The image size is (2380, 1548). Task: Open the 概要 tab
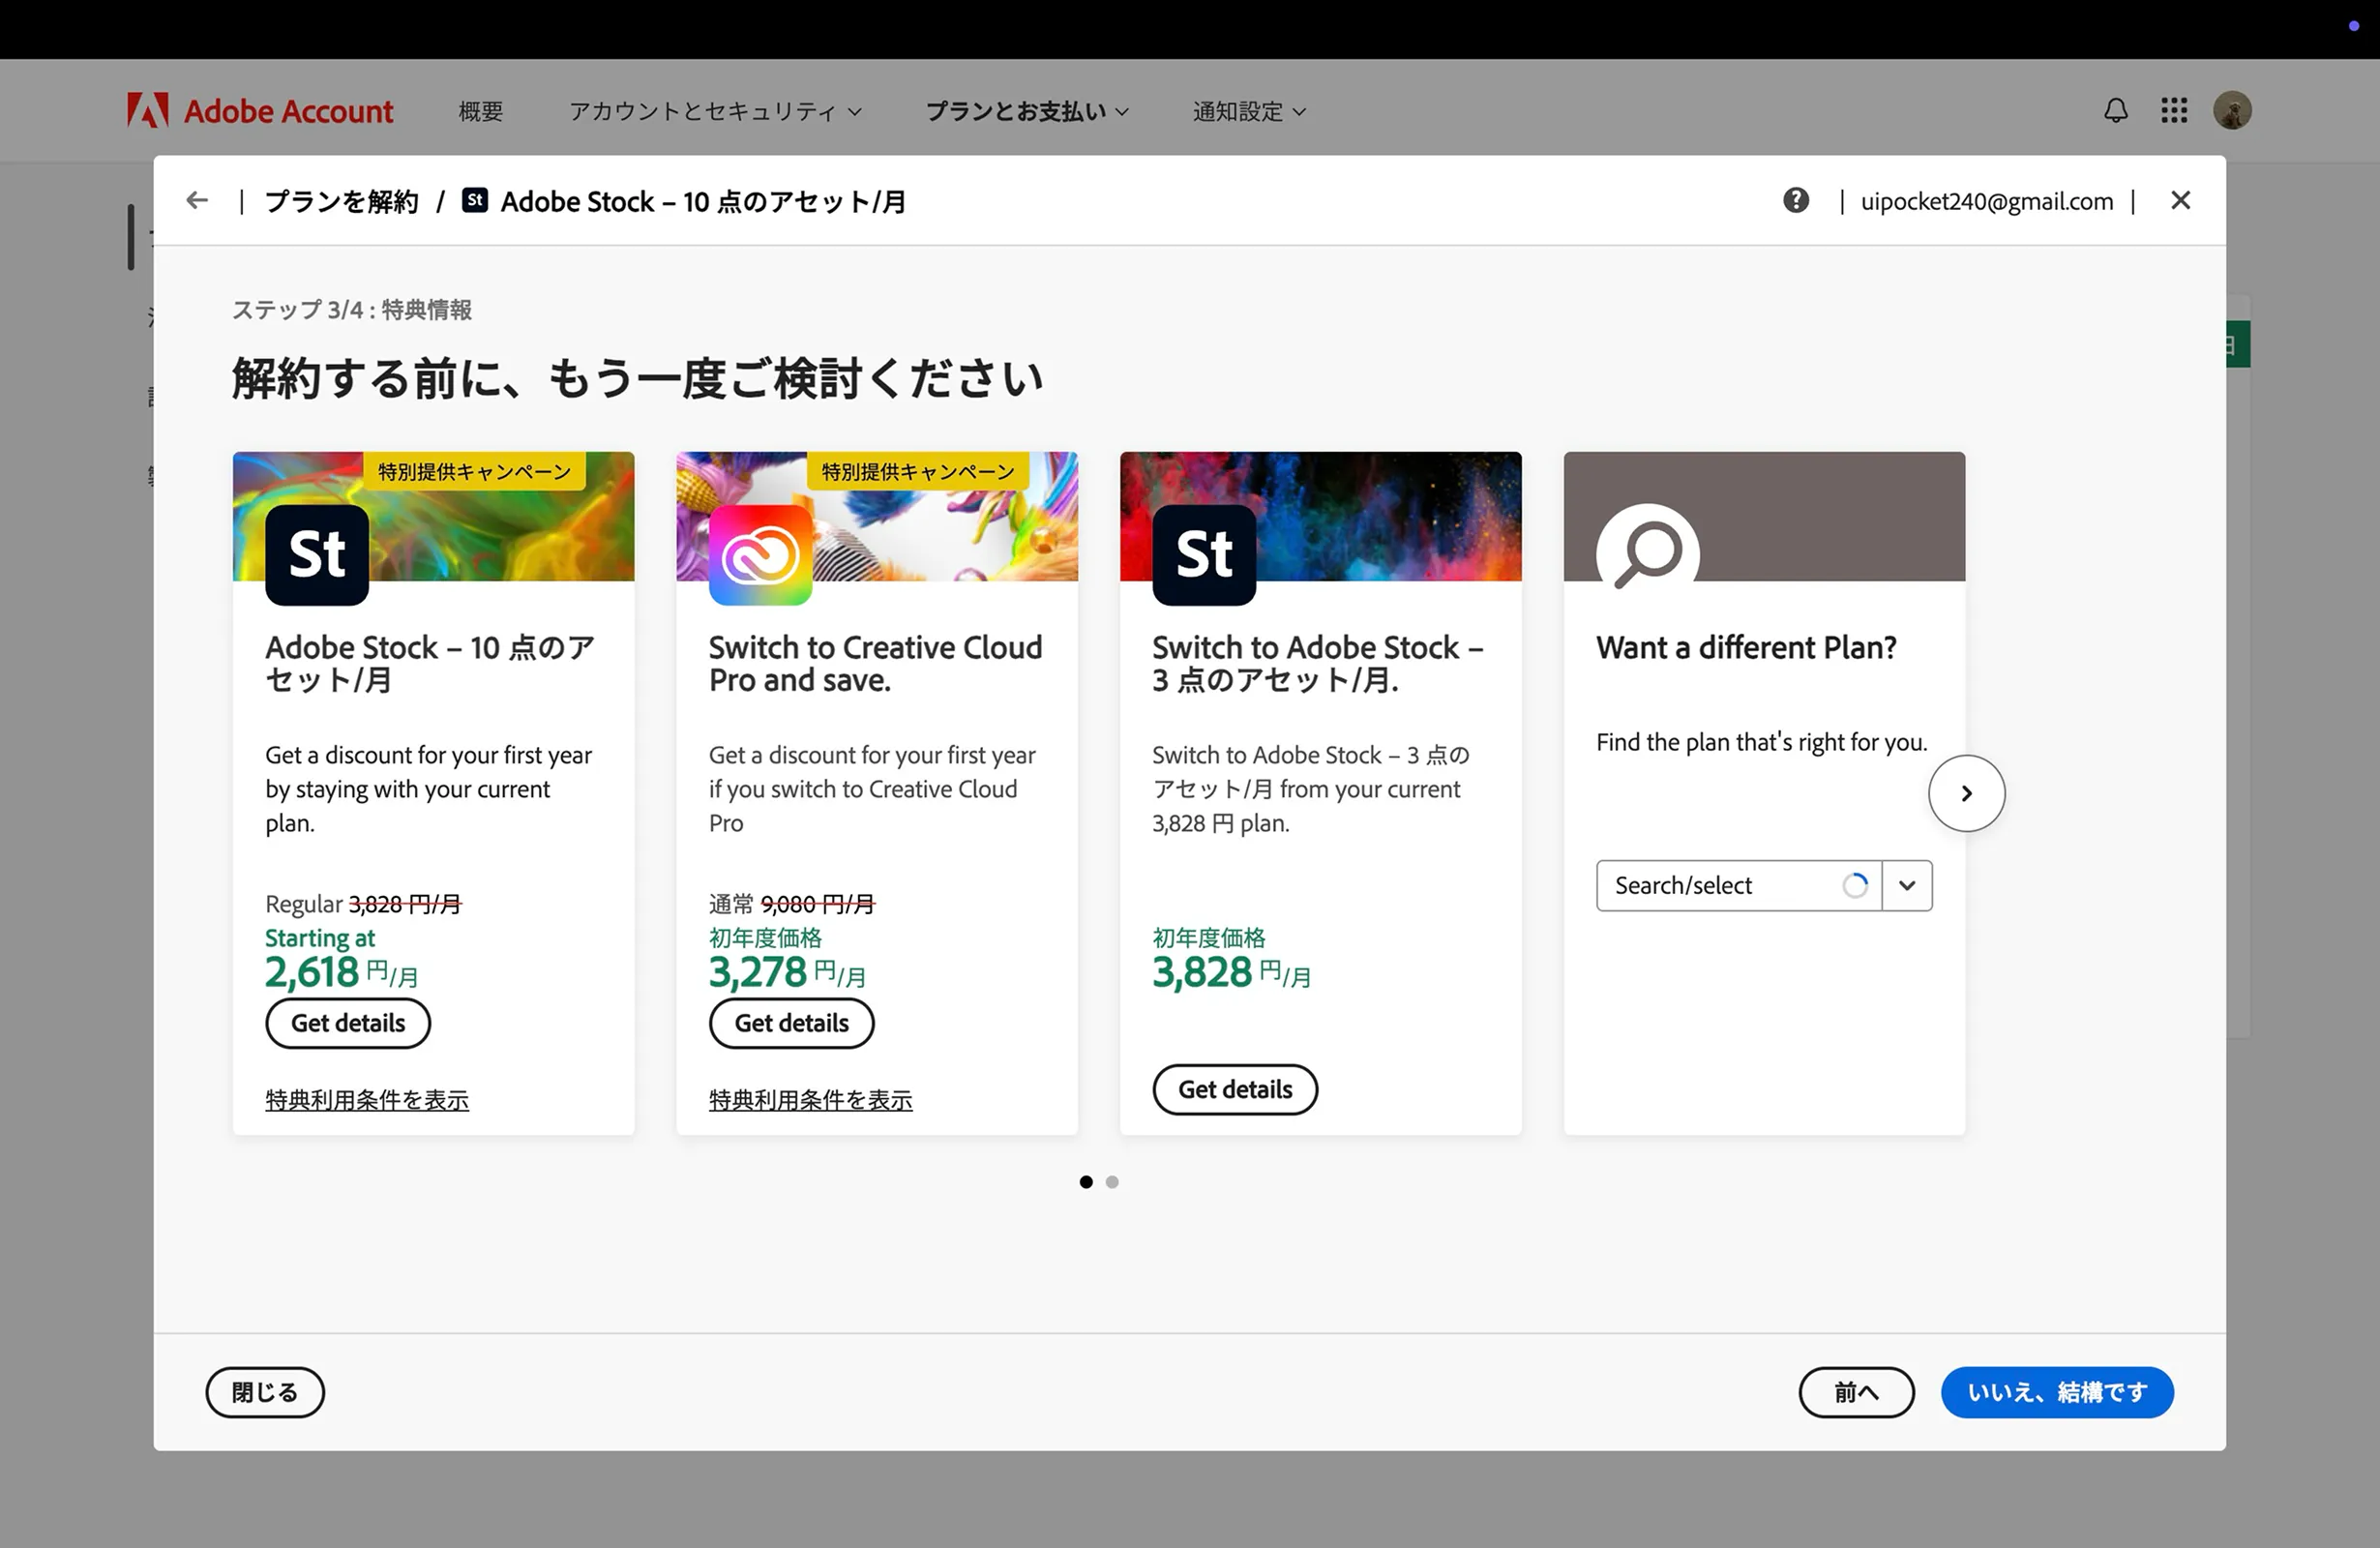click(x=481, y=111)
